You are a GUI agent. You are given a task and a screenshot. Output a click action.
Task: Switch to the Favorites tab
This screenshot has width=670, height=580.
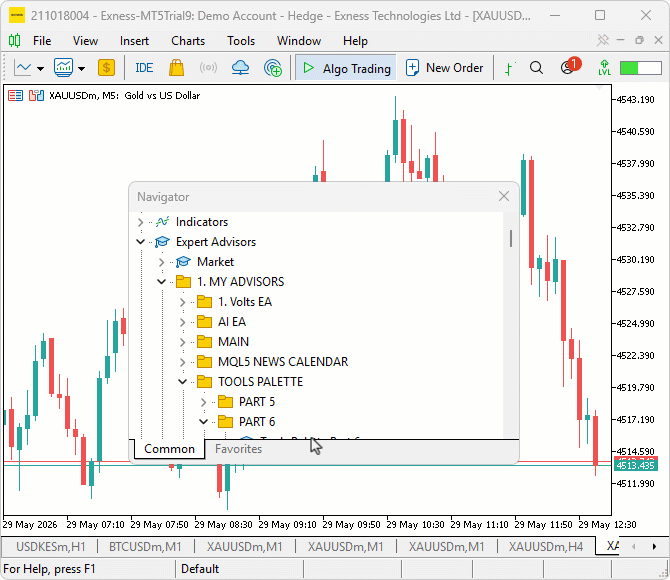pyautogui.click(x=238, y=449)
